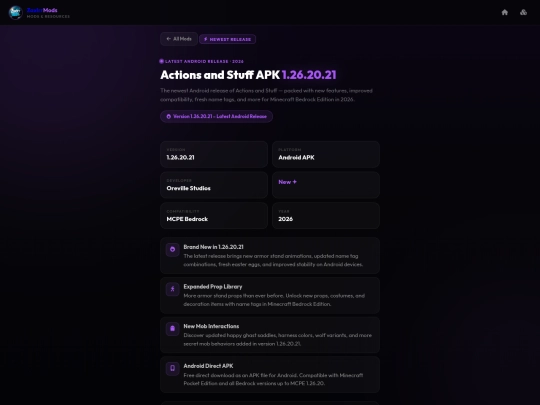The width and height of the screenshot is (540, 405).
Task: Click the 2026 year value
Action: pyautogui.click(x=285, y=219)
